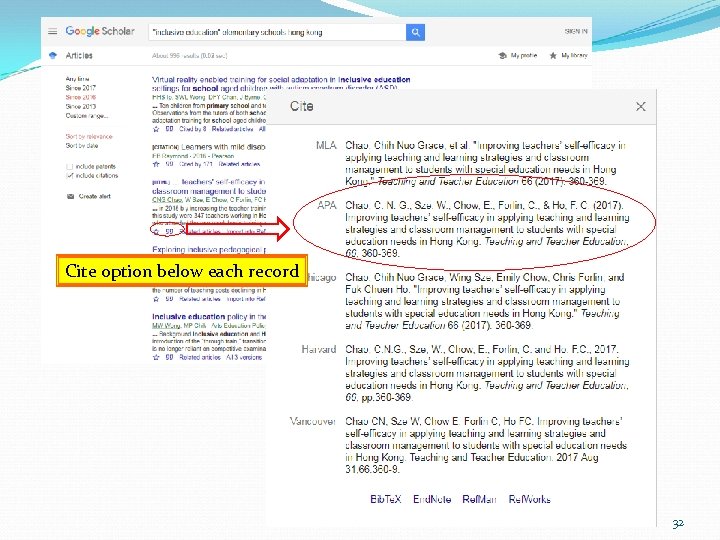This screenshot has height=540, width=720.
Task: Open the SIGN IN link
Action: point(576,31)
